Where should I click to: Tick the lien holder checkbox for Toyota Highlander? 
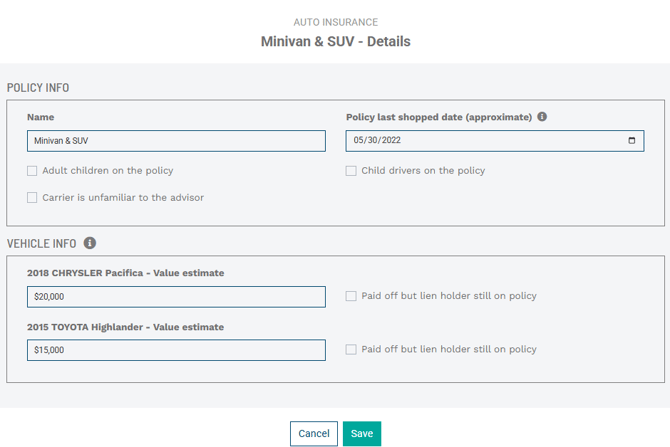(351, 350)
